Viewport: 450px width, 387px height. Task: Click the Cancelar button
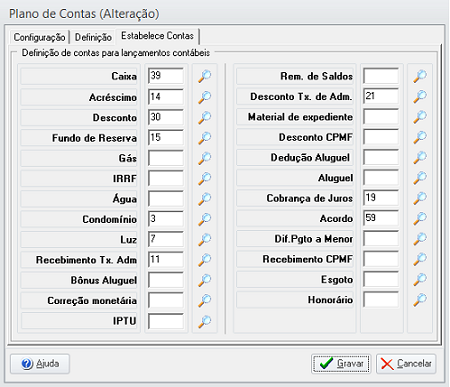point(406,363)
